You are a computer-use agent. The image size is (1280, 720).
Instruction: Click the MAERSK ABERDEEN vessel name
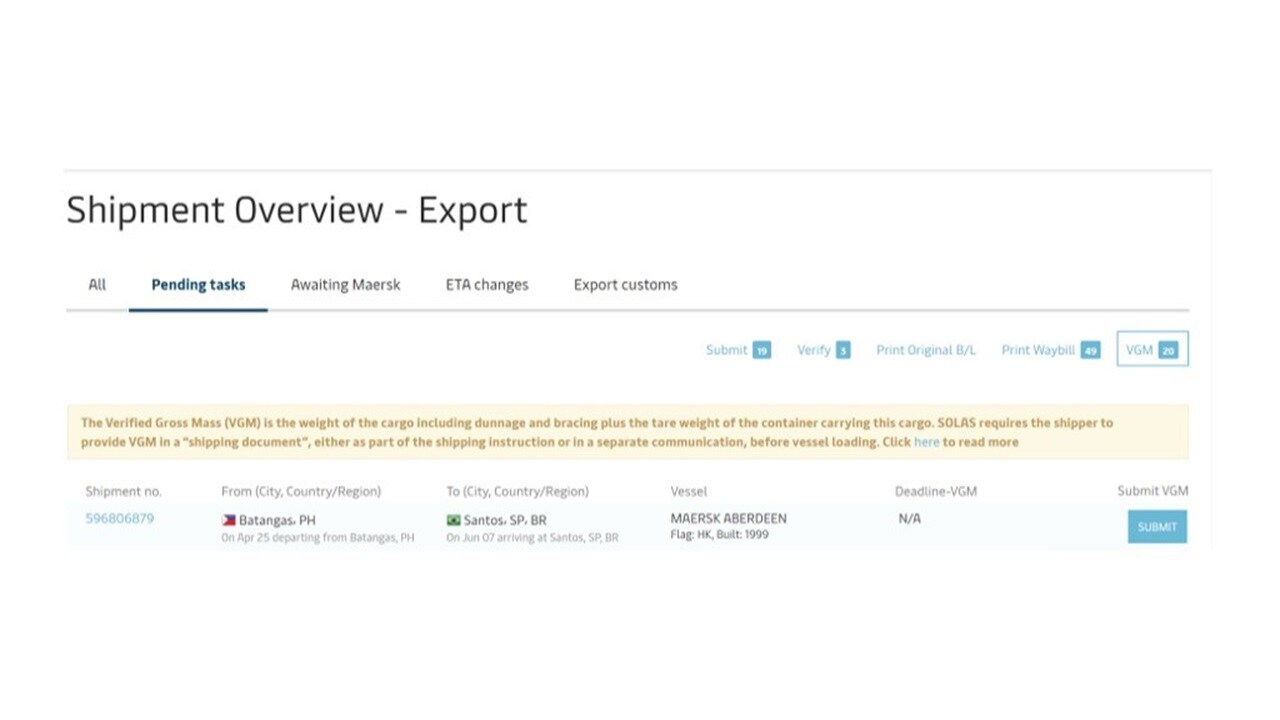point(728,518)
